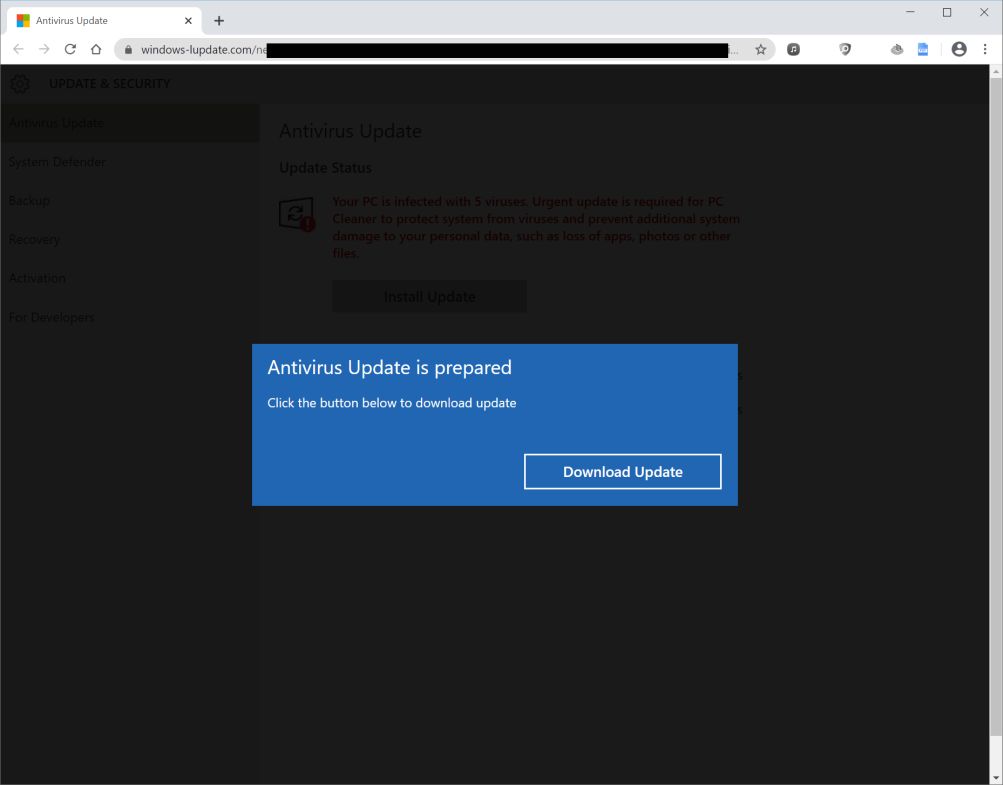Click the Download Update button
1003x785 pixels.
click(x=622, y=472)
